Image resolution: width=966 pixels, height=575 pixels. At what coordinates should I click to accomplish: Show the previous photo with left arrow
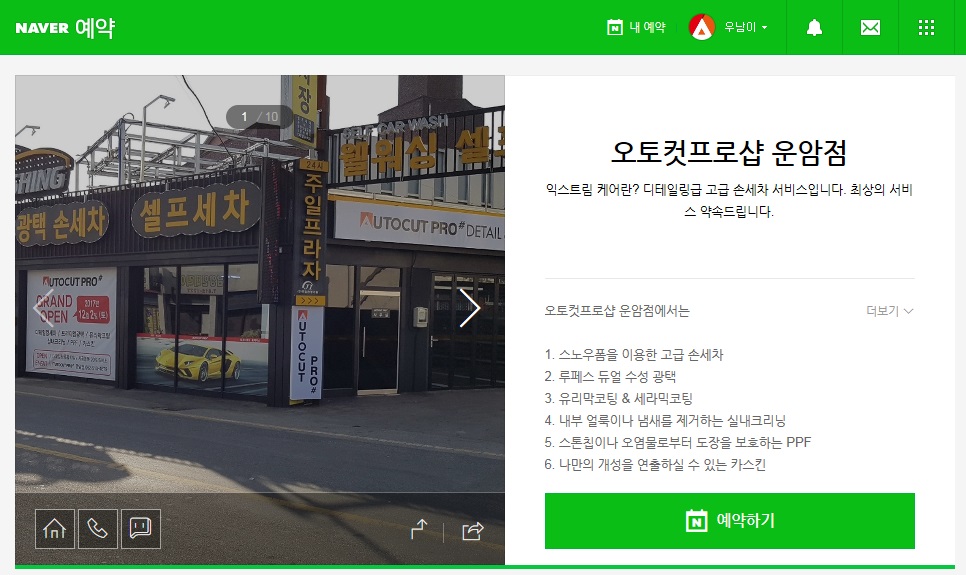(x=45, y=308)
